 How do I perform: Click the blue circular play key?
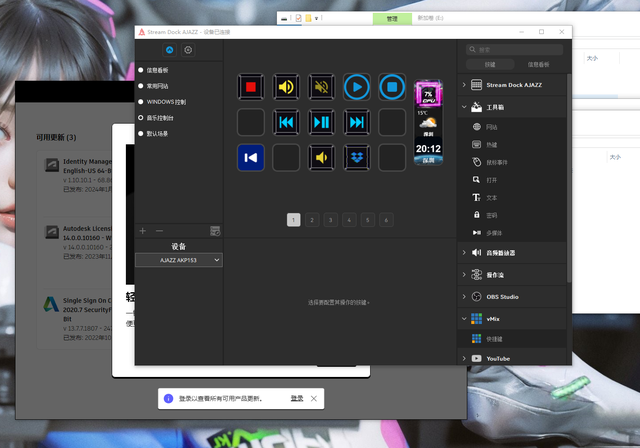click(357, 87)
